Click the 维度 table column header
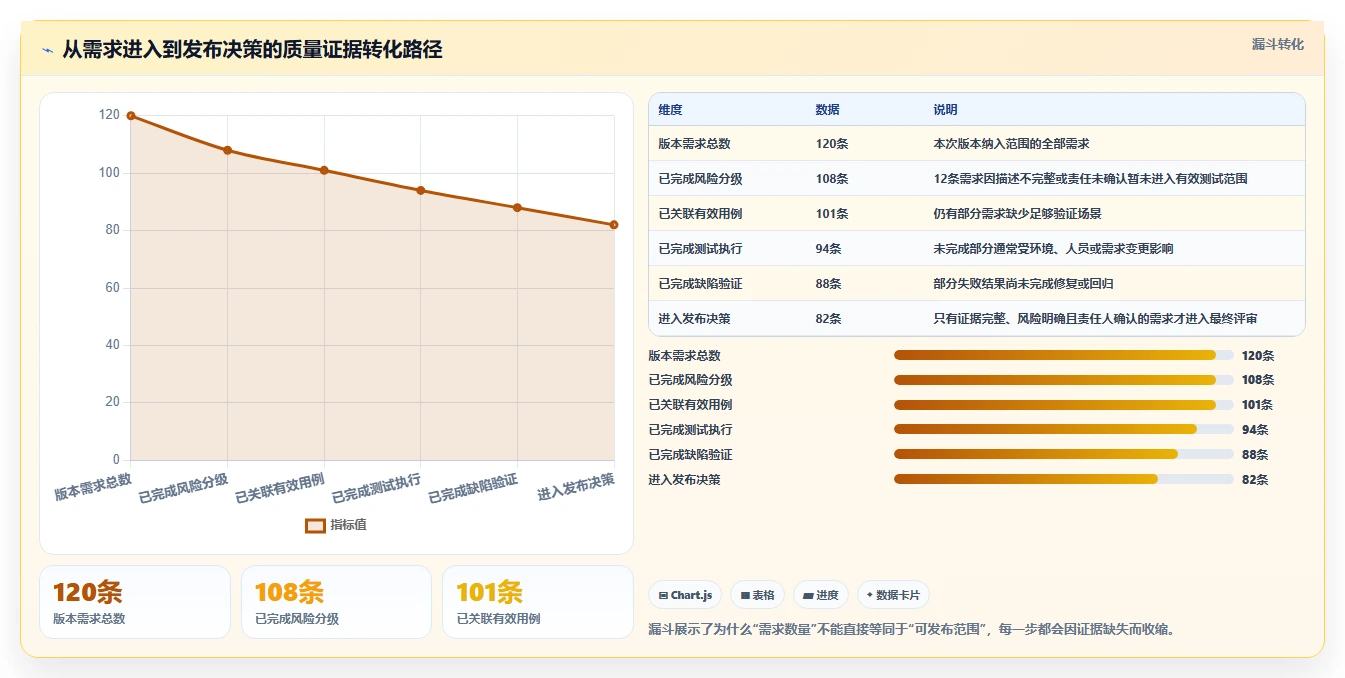The width and height of the screenshot is (1345, 678). click(x=670, y=110)
